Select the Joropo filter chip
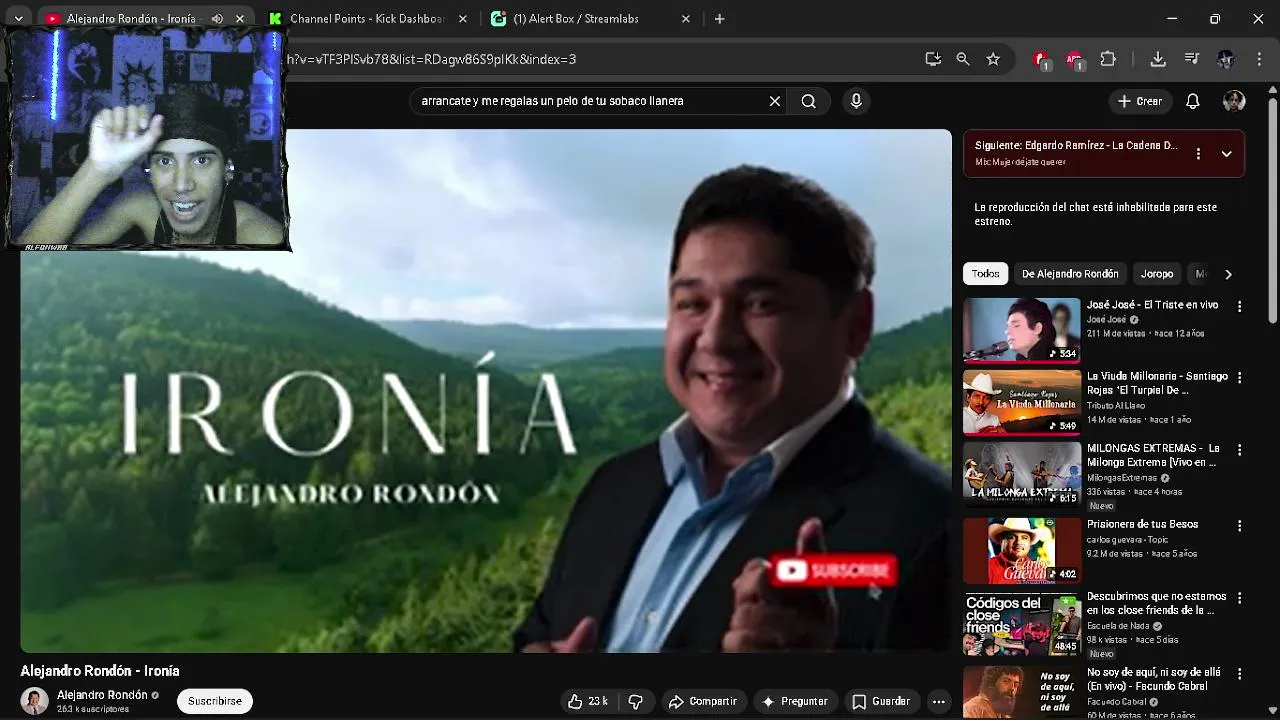The height and width of the screenshot is (720, 1280). [1157, 274]
